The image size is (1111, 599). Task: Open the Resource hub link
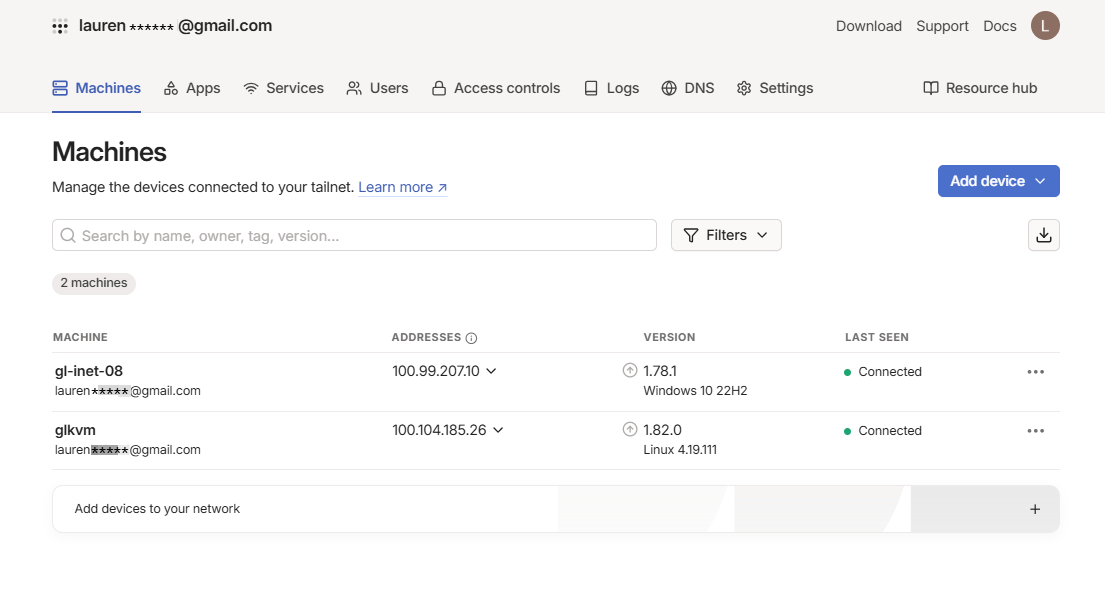[x=980, y=88]
